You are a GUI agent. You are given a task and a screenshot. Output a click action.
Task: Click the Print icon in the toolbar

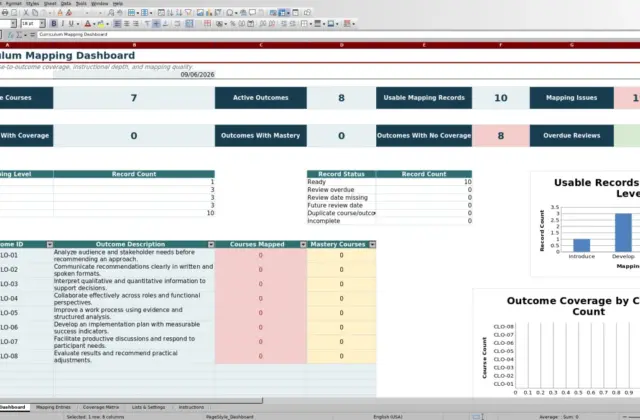point(5,13)
